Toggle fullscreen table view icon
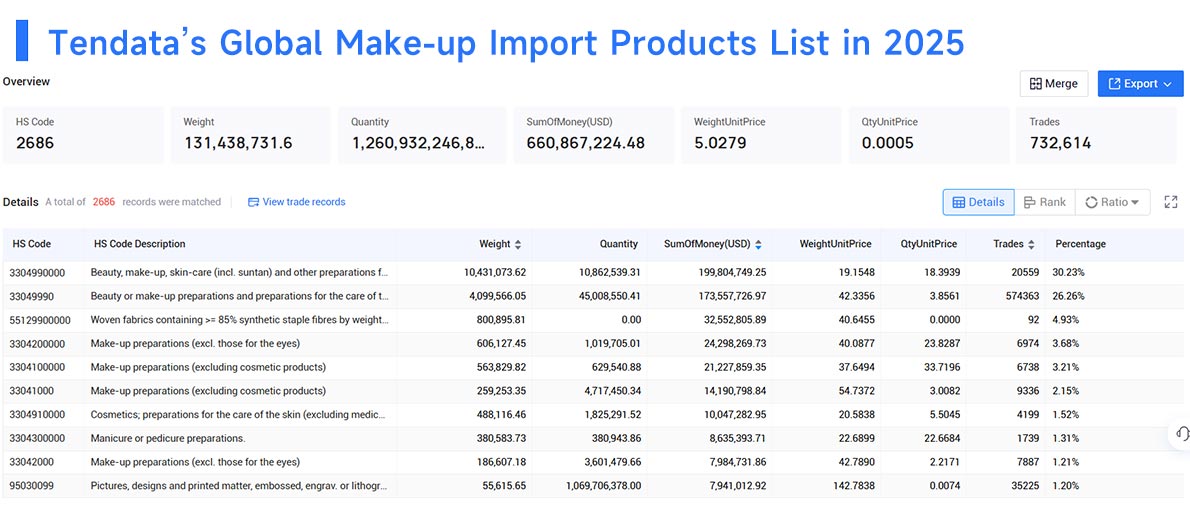 (x=1170, y=202)
